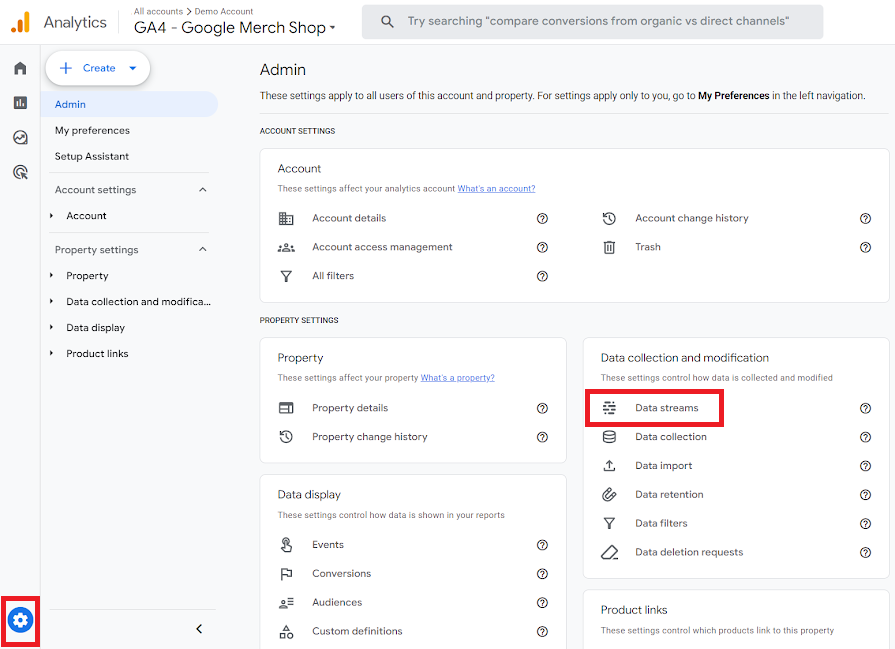Expand the Data display tree item
The height and width of the screenshot is (649, 895).
coord(51,328)
